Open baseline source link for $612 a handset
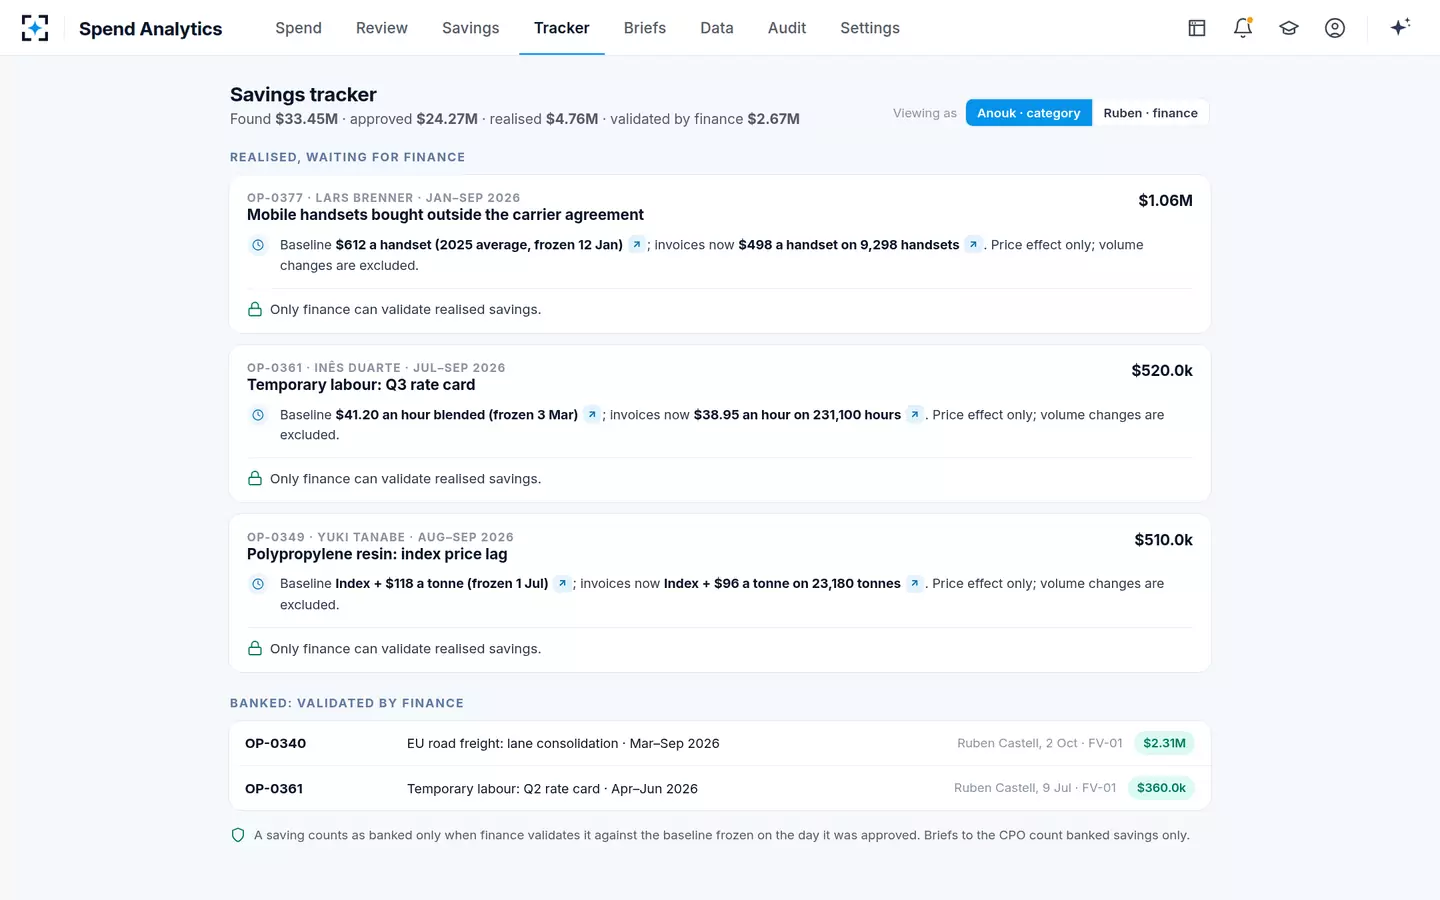The height and width of the screenshot is (900, 1440). [x=636, y=245]
